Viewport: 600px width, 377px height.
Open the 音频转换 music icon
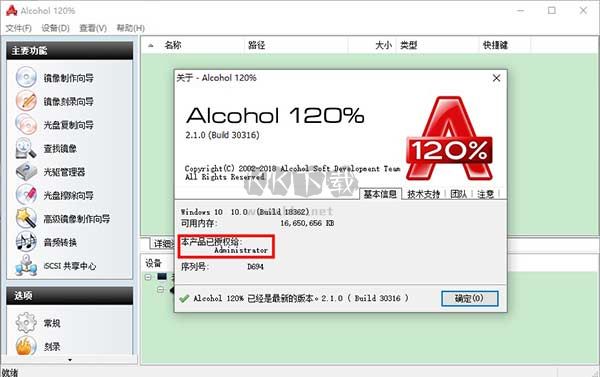point(26,242)
